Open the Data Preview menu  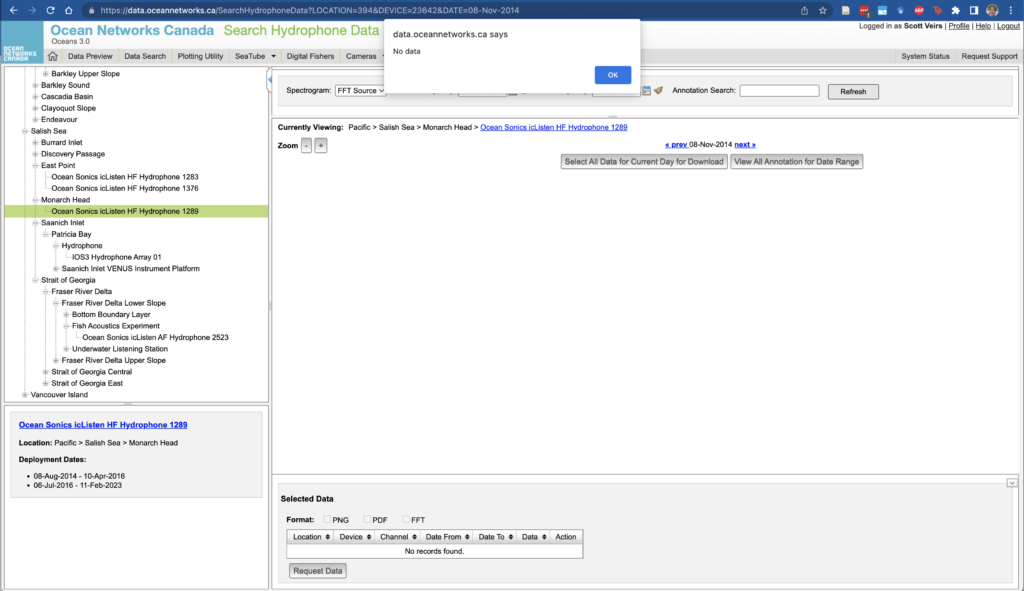(90, 56)
